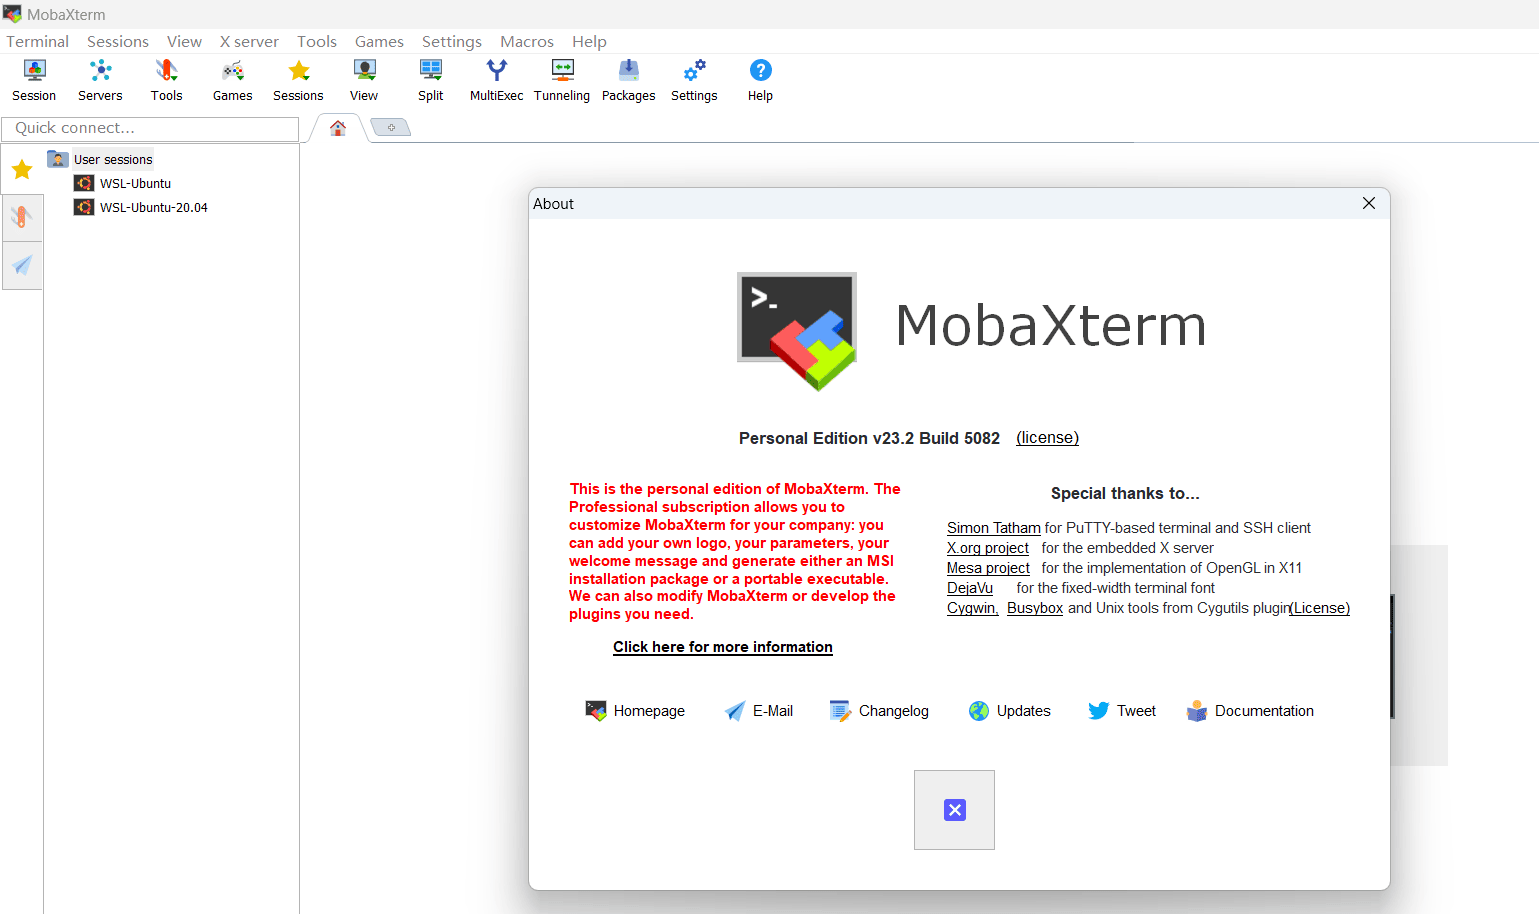Select the paper plane macros sidebar tab
The image size is (1539, 914).
click(x=22, y=265)
